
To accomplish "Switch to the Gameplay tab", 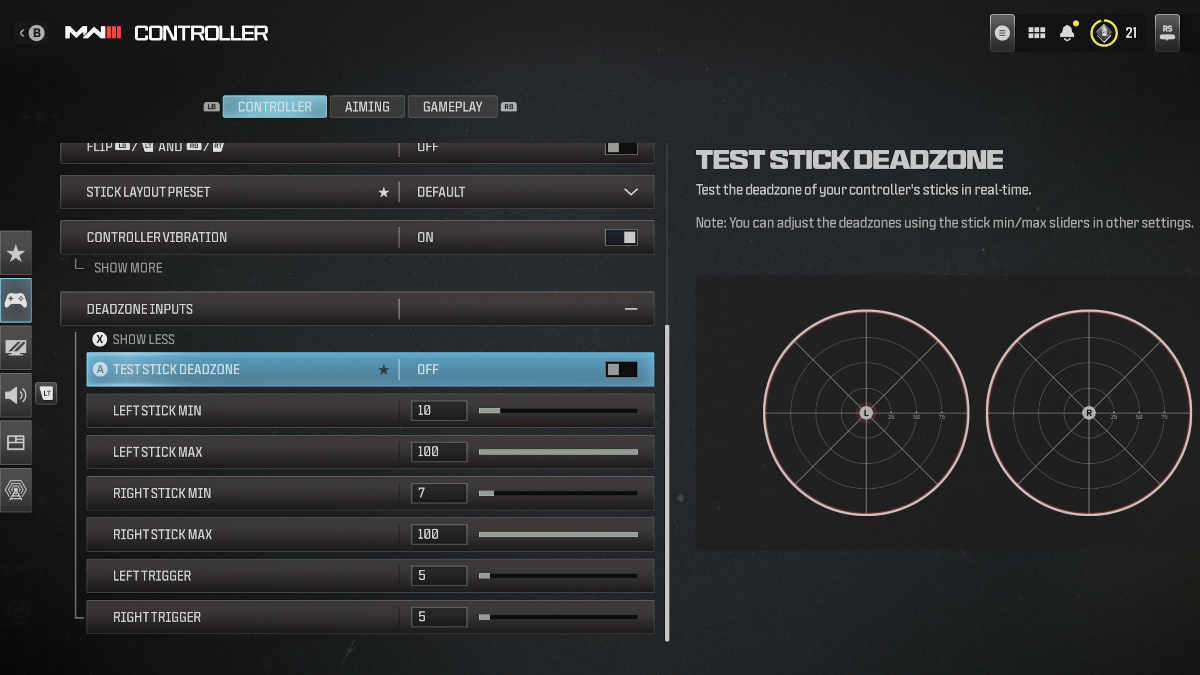I will [x=452, y=106].
